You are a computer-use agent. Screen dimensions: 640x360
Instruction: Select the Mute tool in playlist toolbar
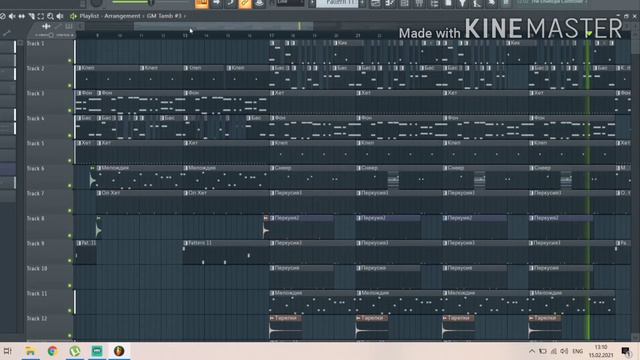(x=12, y=16)
